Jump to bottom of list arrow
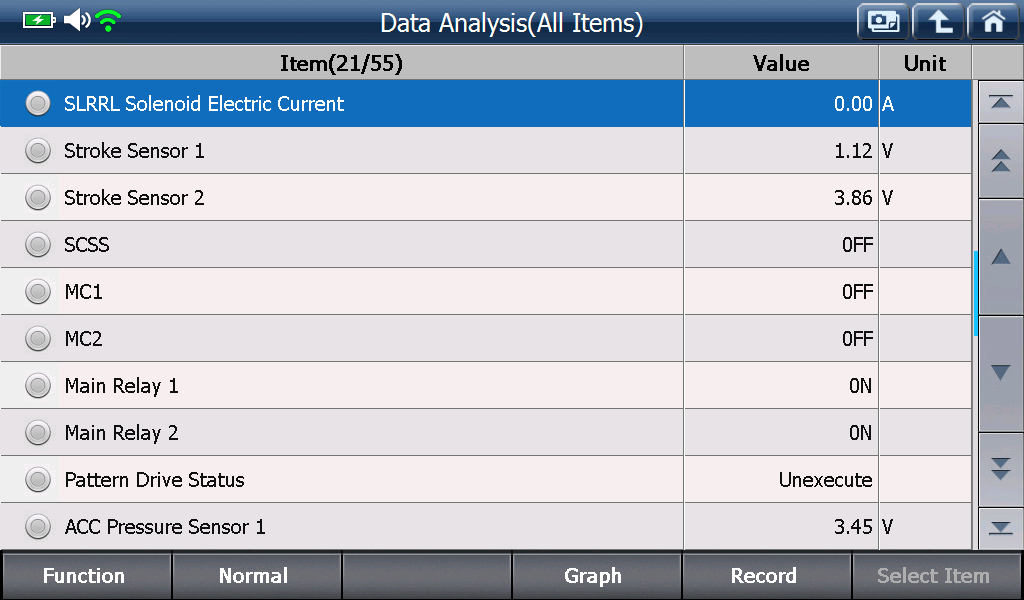 point(1000,528)
